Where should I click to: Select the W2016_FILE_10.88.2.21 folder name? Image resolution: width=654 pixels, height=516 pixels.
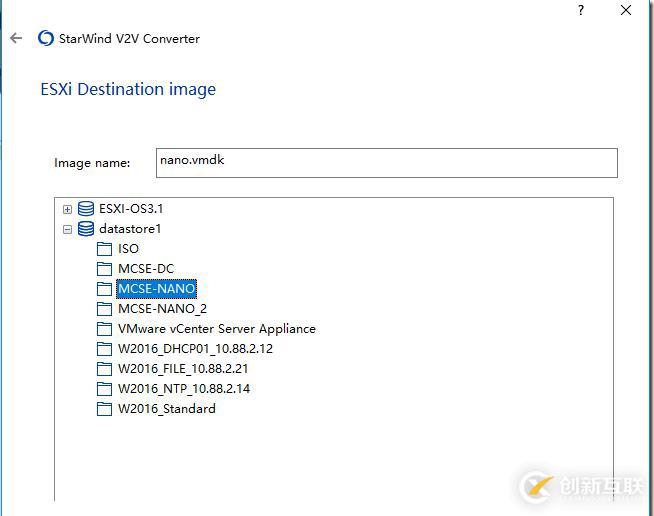[183, 369]
